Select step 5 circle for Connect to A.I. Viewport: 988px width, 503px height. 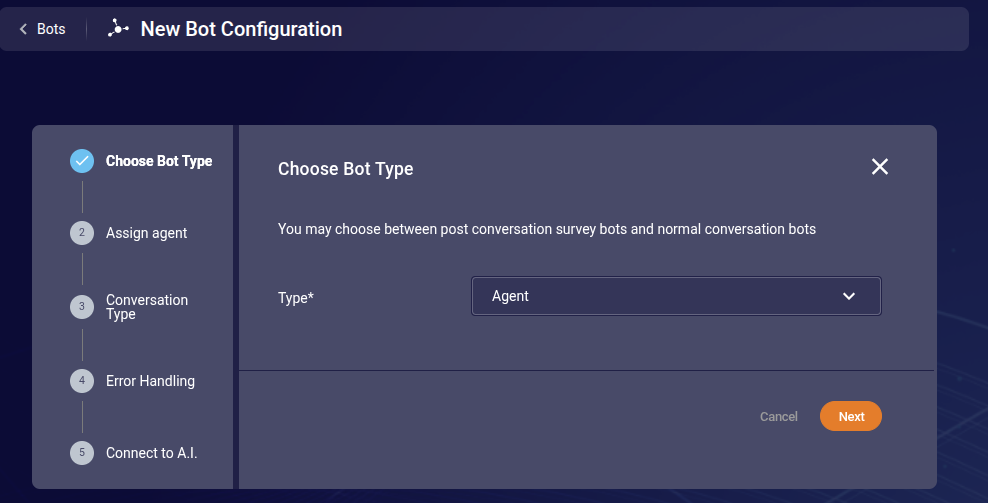click(x=82, y=453)
